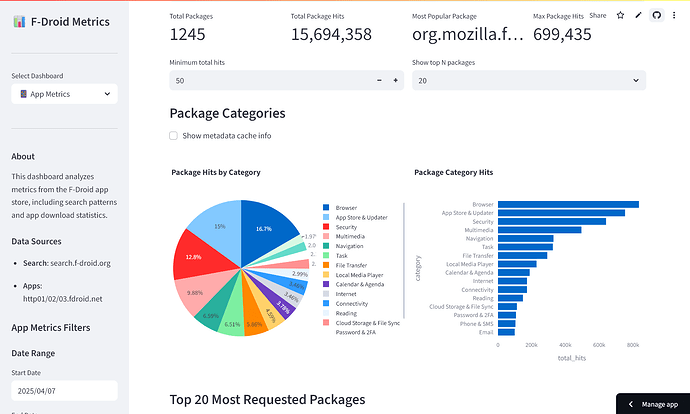
Task: Click the Security legend entry in pie chart
Action: point(349,227)
